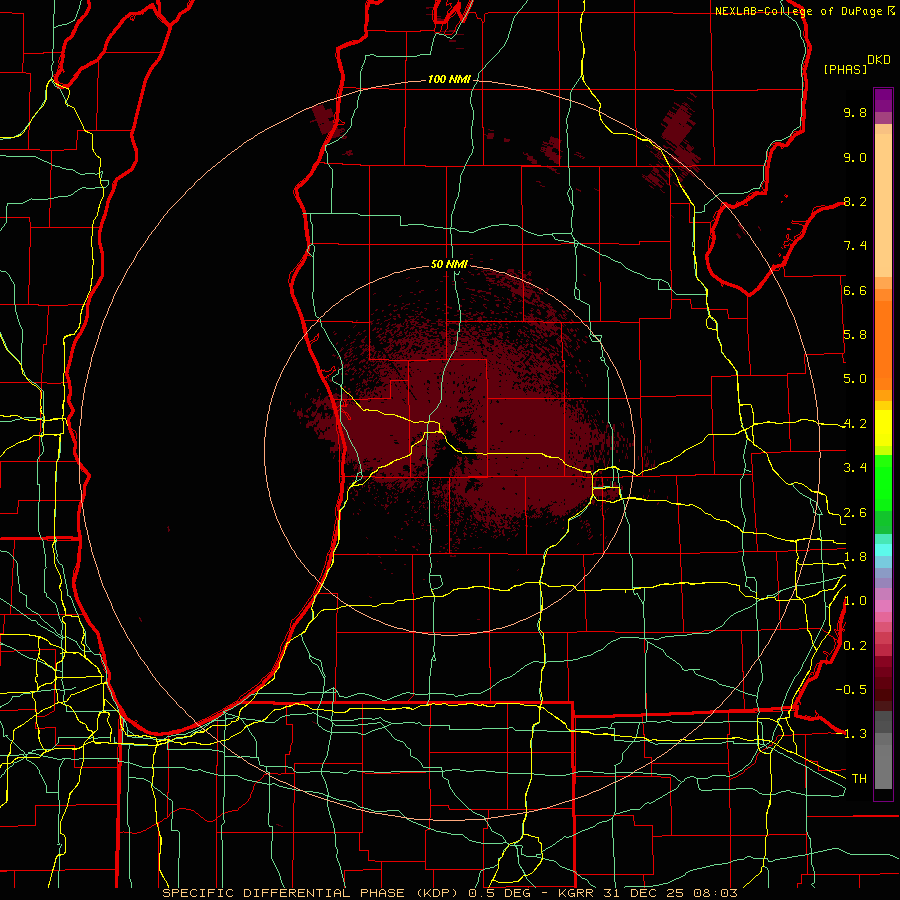Image resolution: width=900 pixels, height=900 pixels.
Task: Click the NEXLAB-College of DuPage header text
Action: (799, 11)
